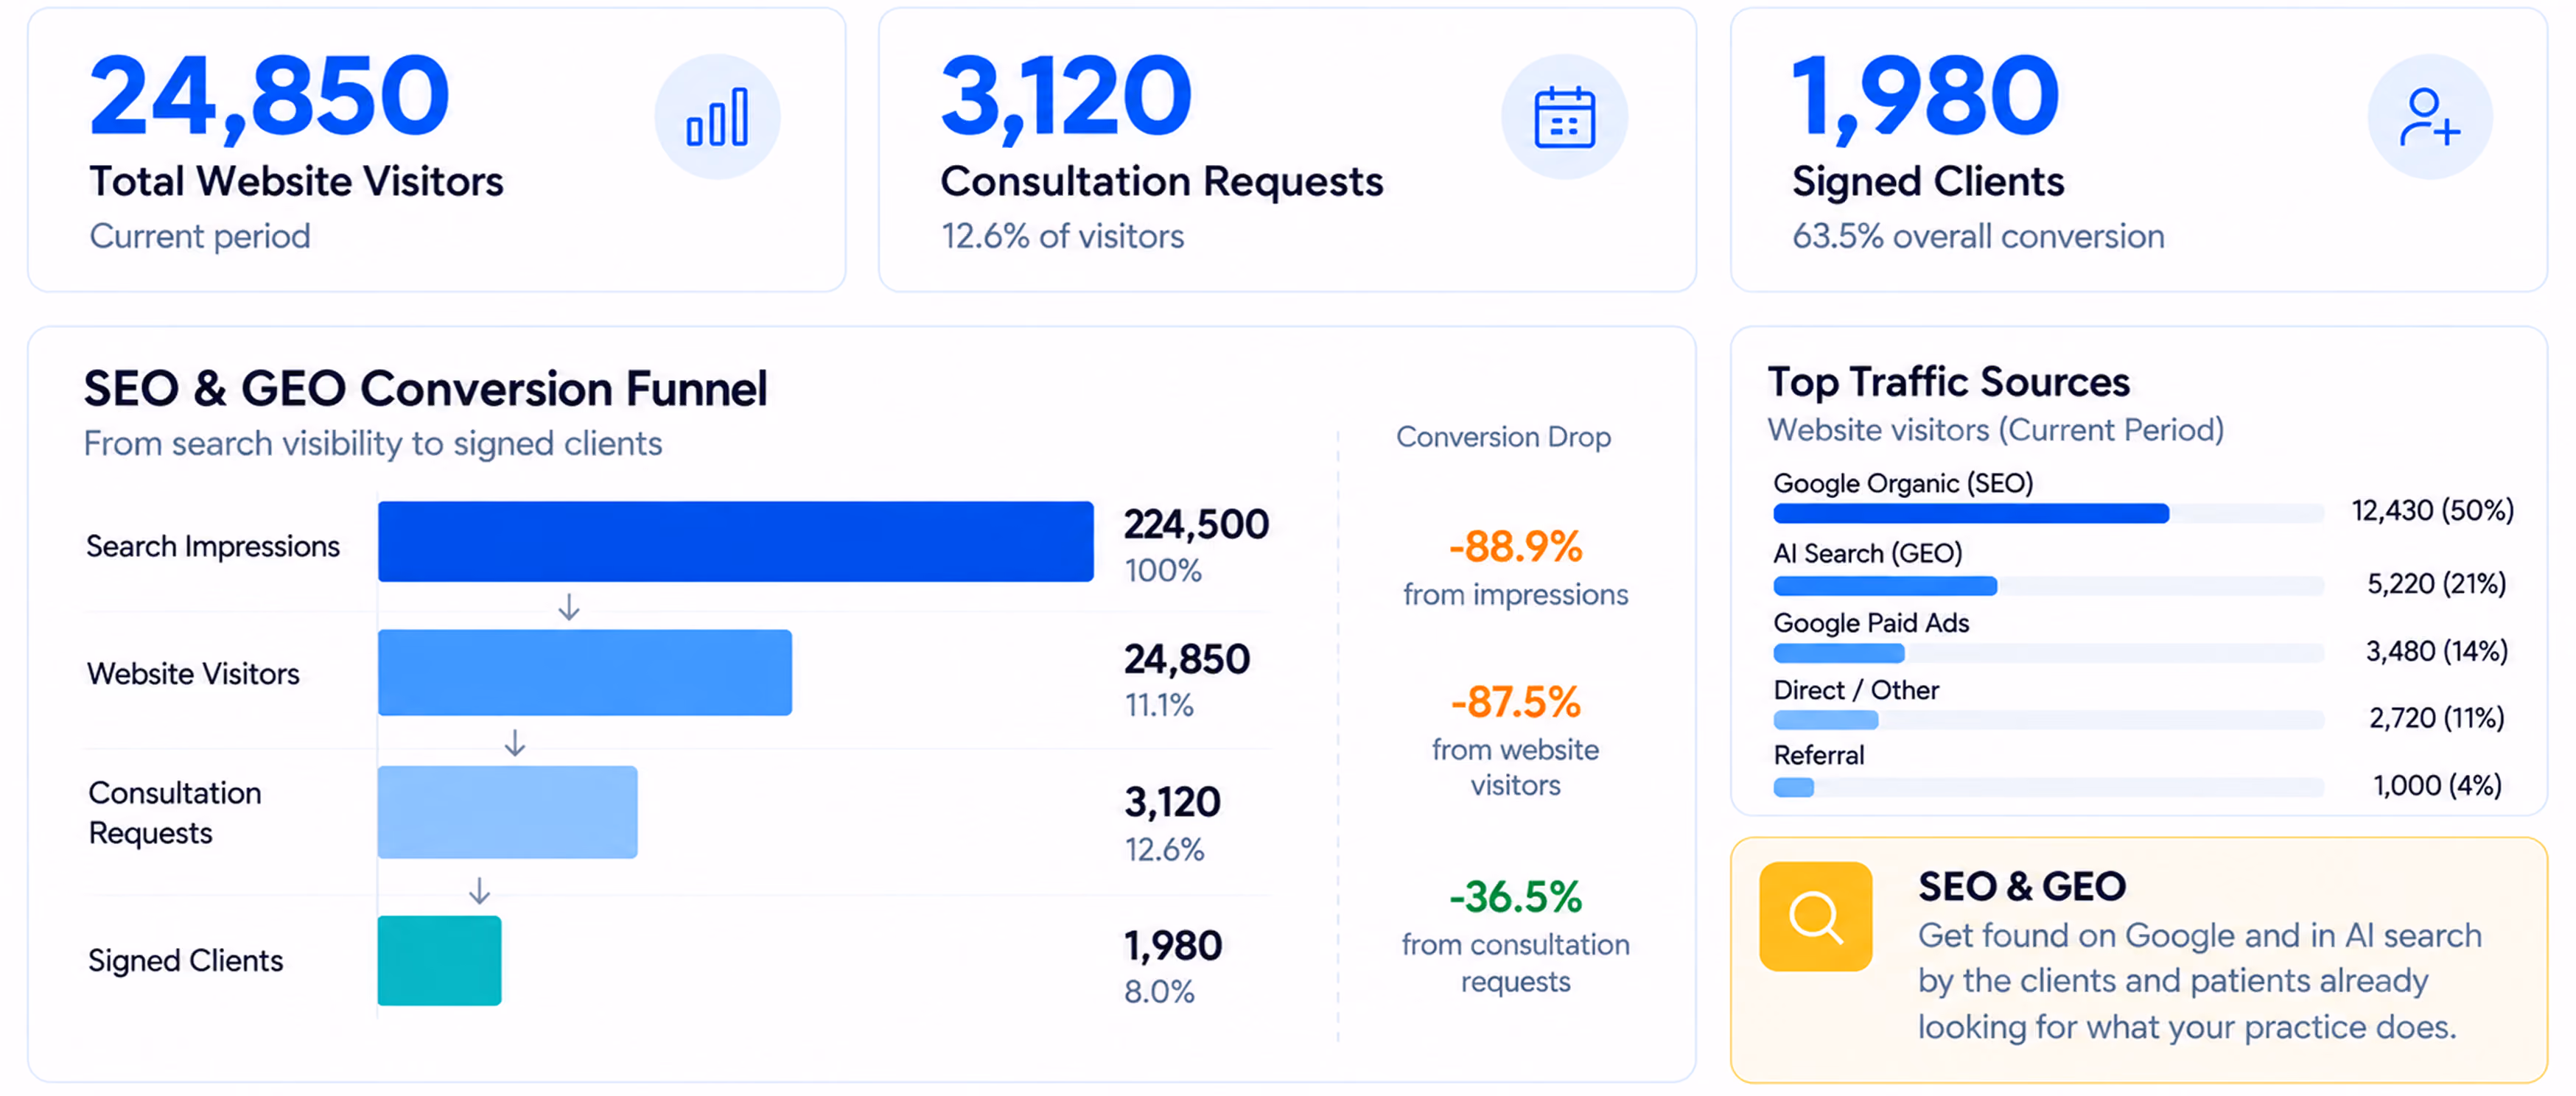Click the calendar icon on Consultation Requests card
The width and height of the screenshot is (2576, 1096).
tap(1564, 117)
